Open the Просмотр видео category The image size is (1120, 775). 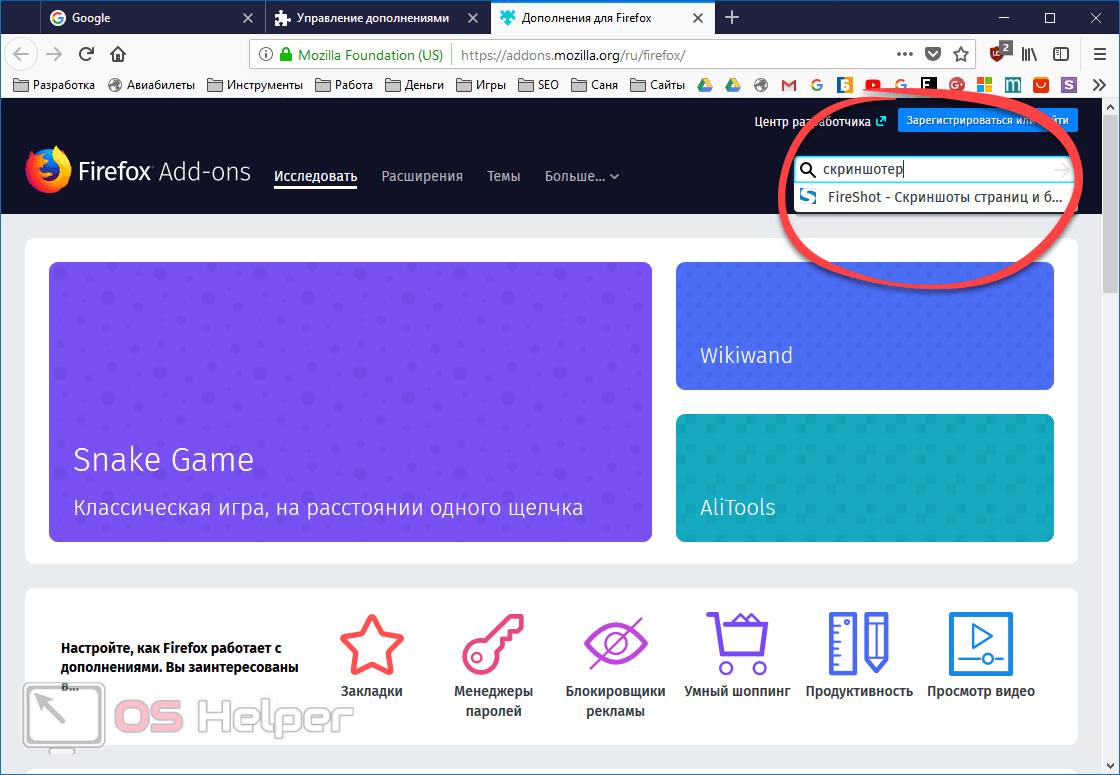point(981,656)
